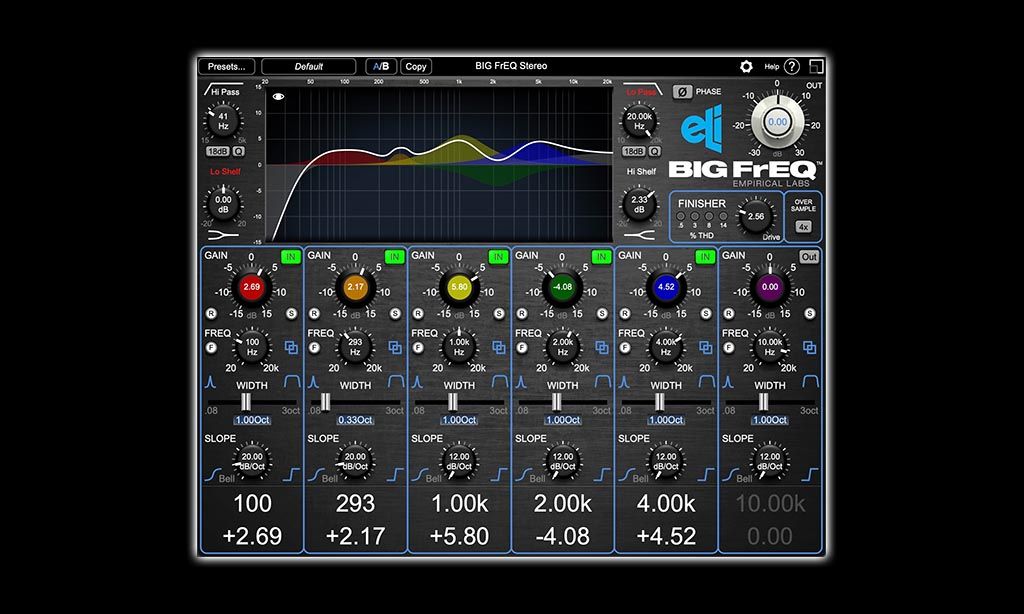Click the link icon on the 100 Hz band
This screenshot has width=1024, height=614.
(291, 347)
